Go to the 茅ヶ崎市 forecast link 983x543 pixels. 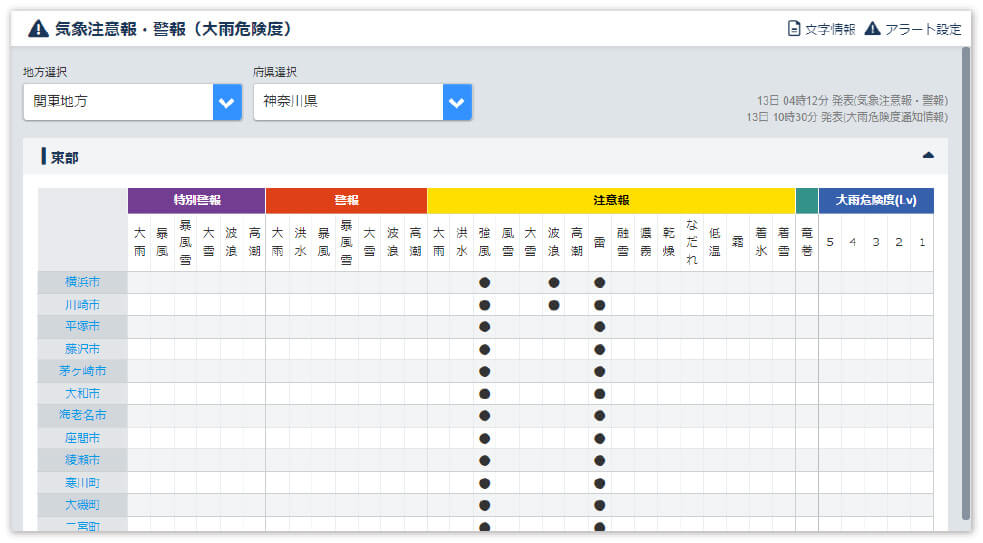[82, 371]
